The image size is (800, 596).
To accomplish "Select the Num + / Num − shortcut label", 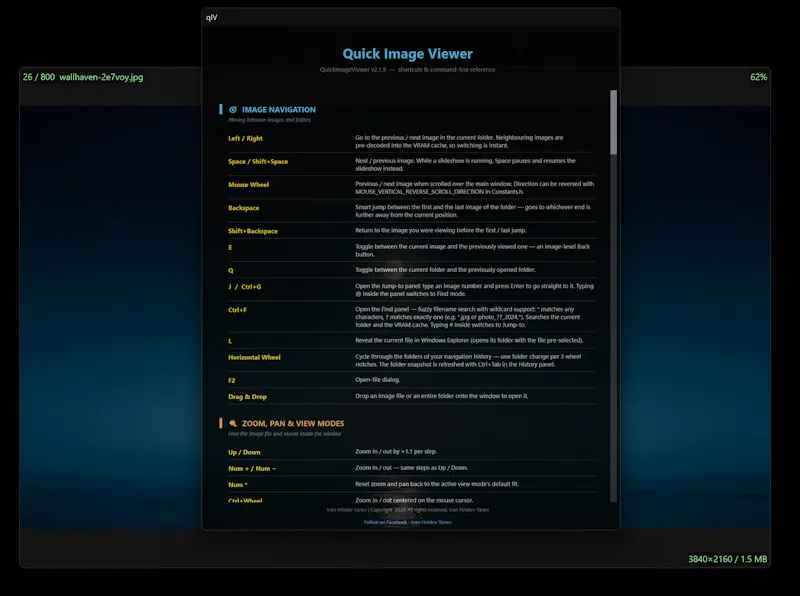I will coord(252,468).
